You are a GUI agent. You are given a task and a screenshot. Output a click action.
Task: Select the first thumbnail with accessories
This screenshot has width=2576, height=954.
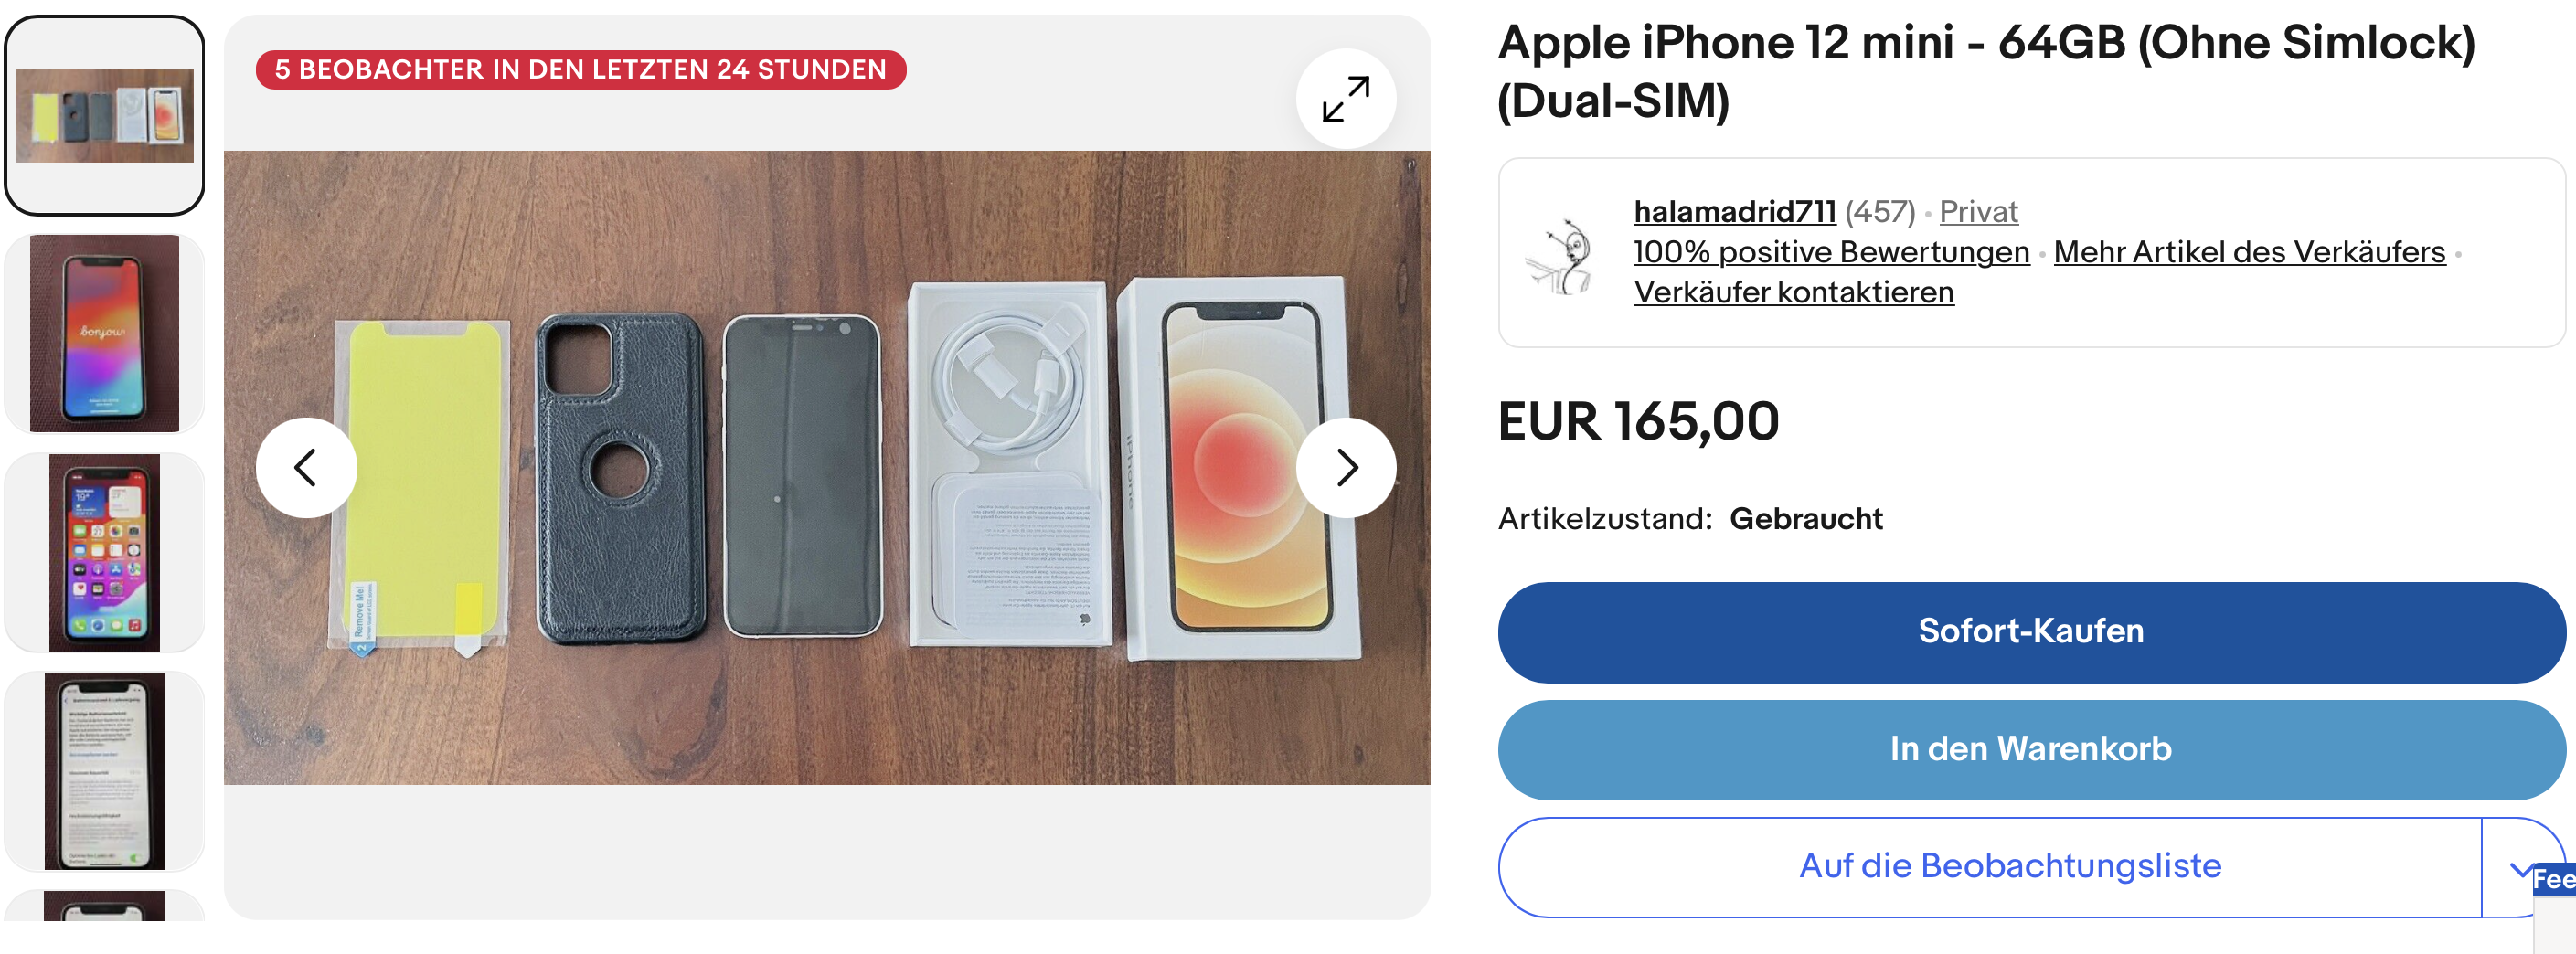coord(105,116)
